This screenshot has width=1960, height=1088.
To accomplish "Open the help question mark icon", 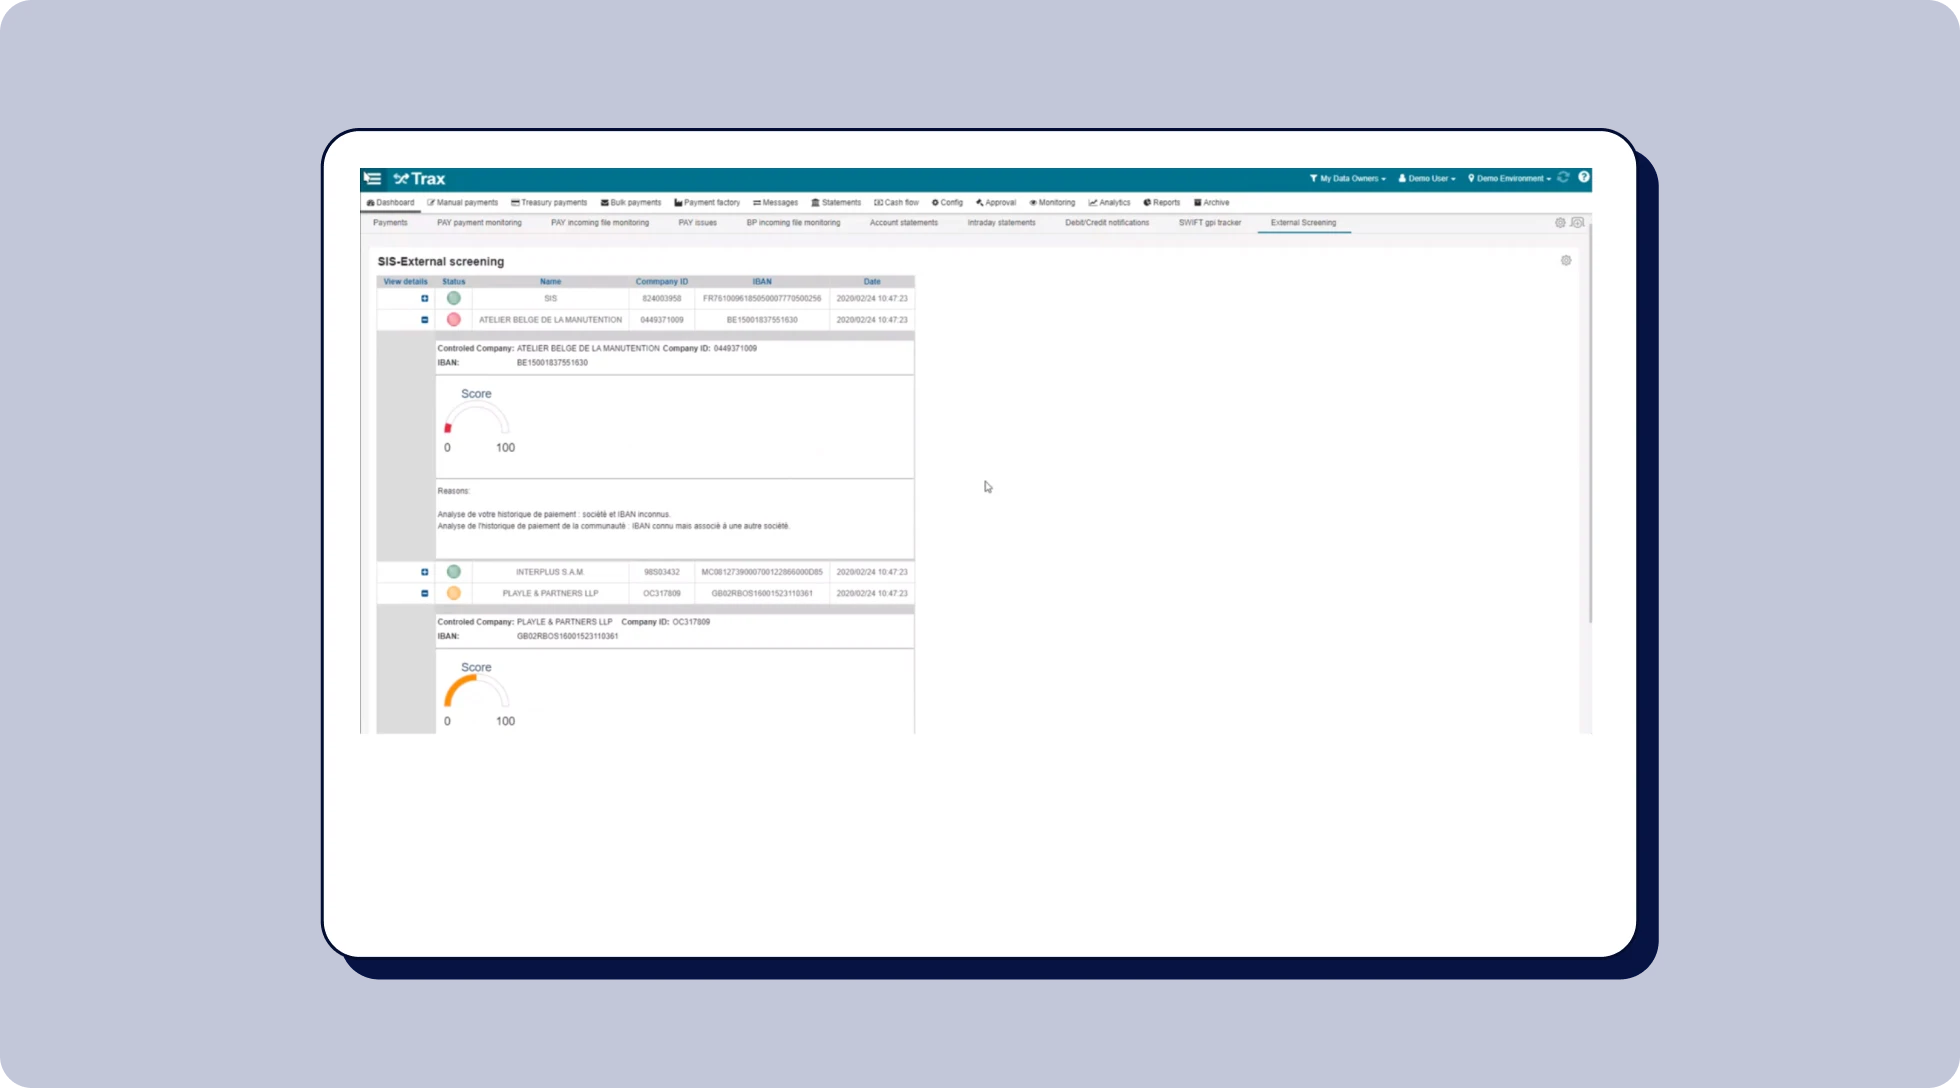I will coord(1583,178).
